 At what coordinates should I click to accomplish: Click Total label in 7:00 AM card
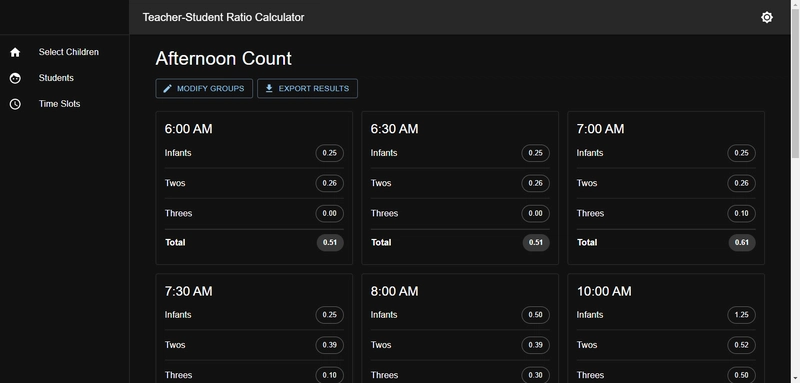pos(587,243)
